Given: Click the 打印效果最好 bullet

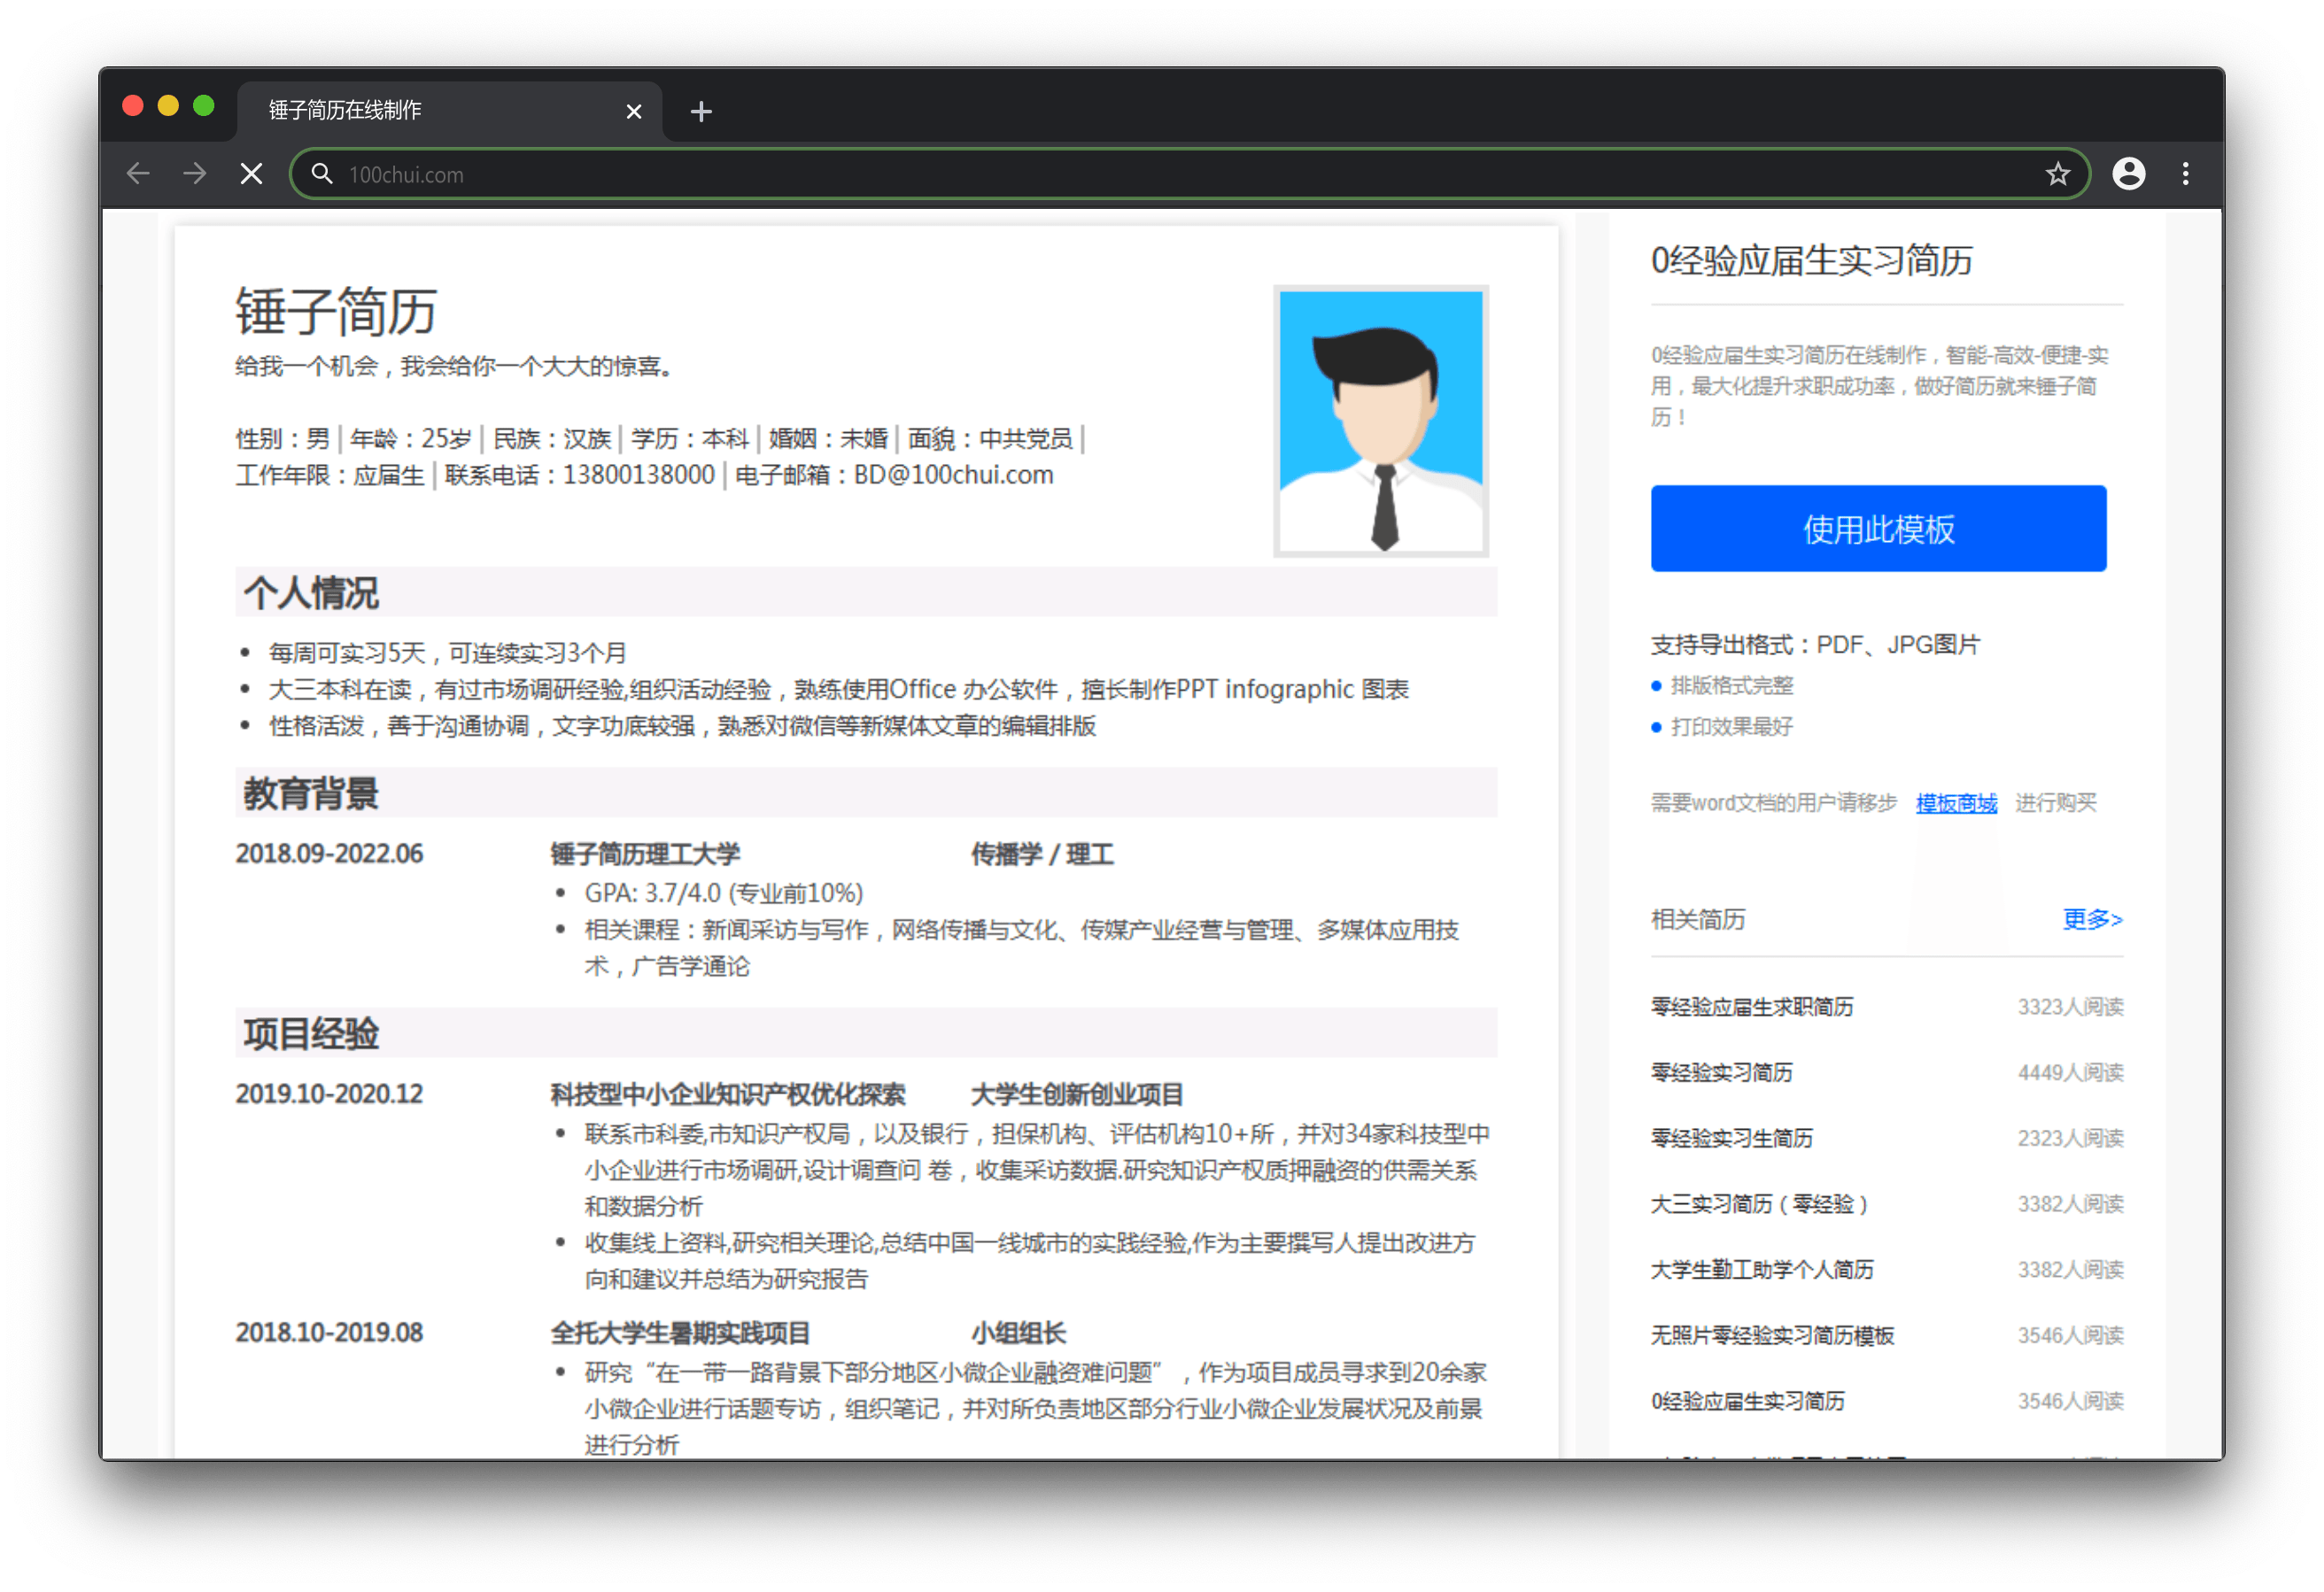Looking at the screenshot, I should tap(1731, 727).
